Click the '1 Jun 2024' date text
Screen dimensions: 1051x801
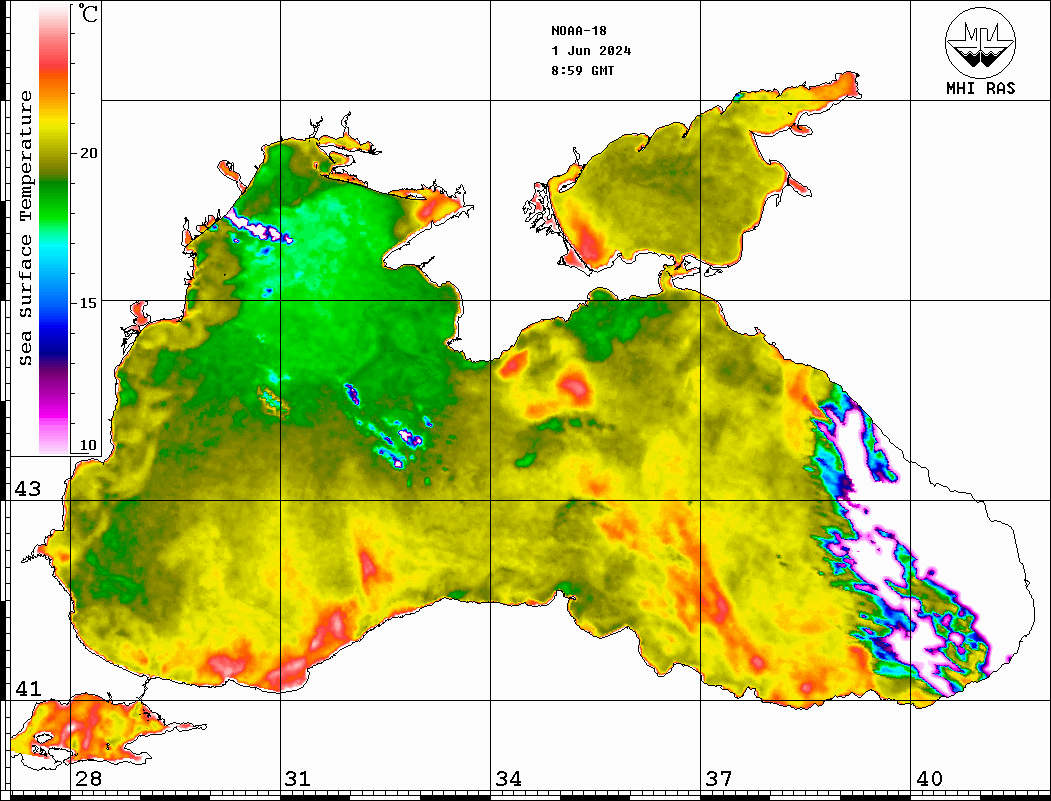(591, 51)
